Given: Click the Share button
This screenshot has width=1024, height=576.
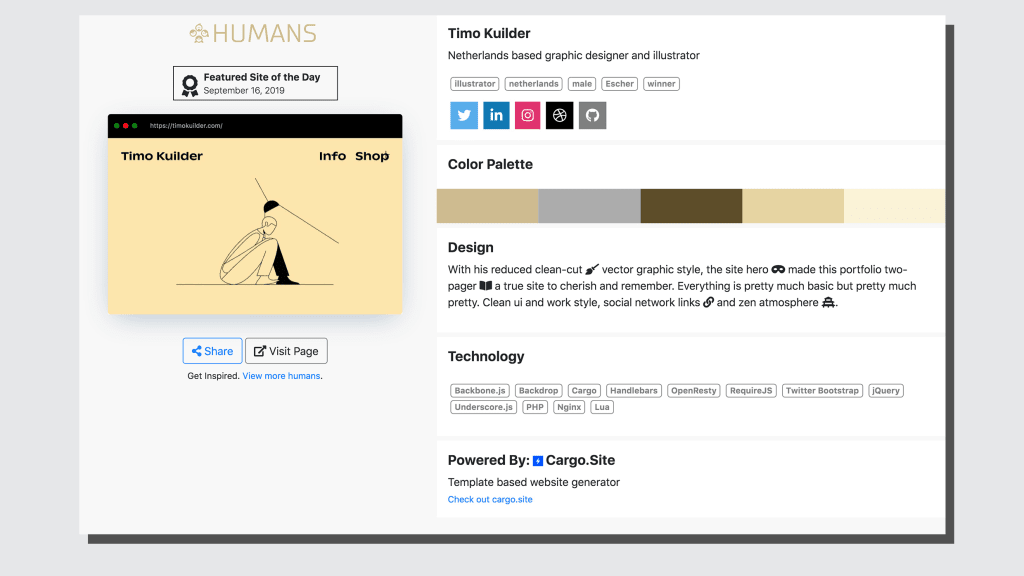Looking at the screenshot, I should (x=212, y=350).
